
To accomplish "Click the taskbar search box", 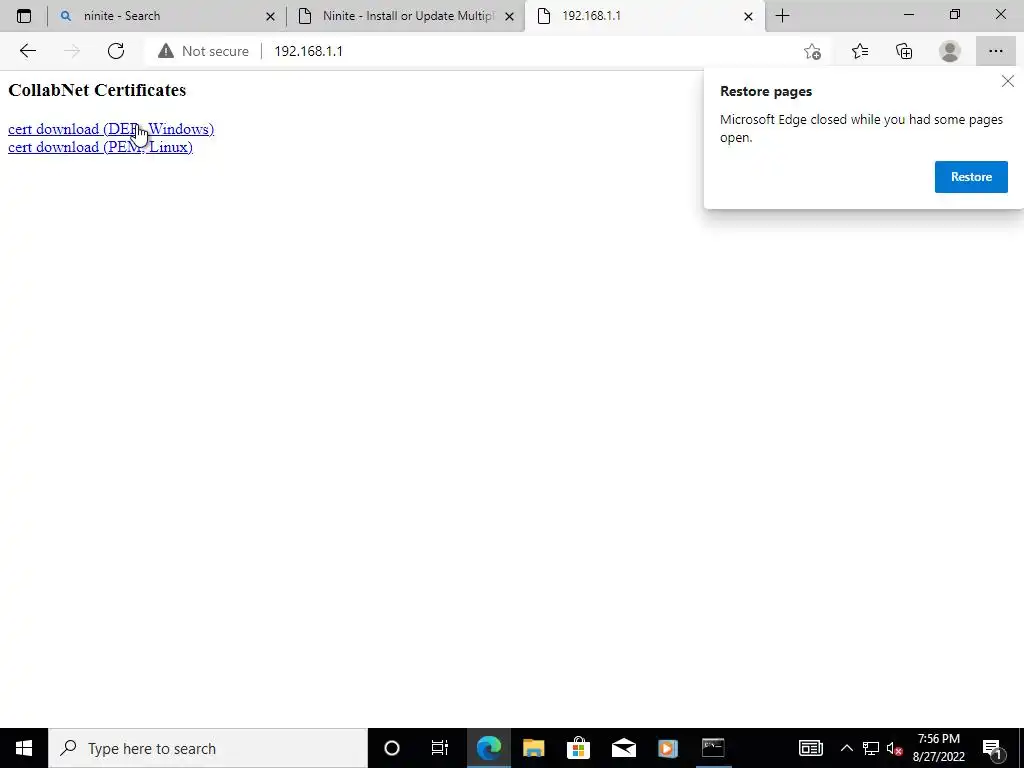I will click(x=208, y=748).
